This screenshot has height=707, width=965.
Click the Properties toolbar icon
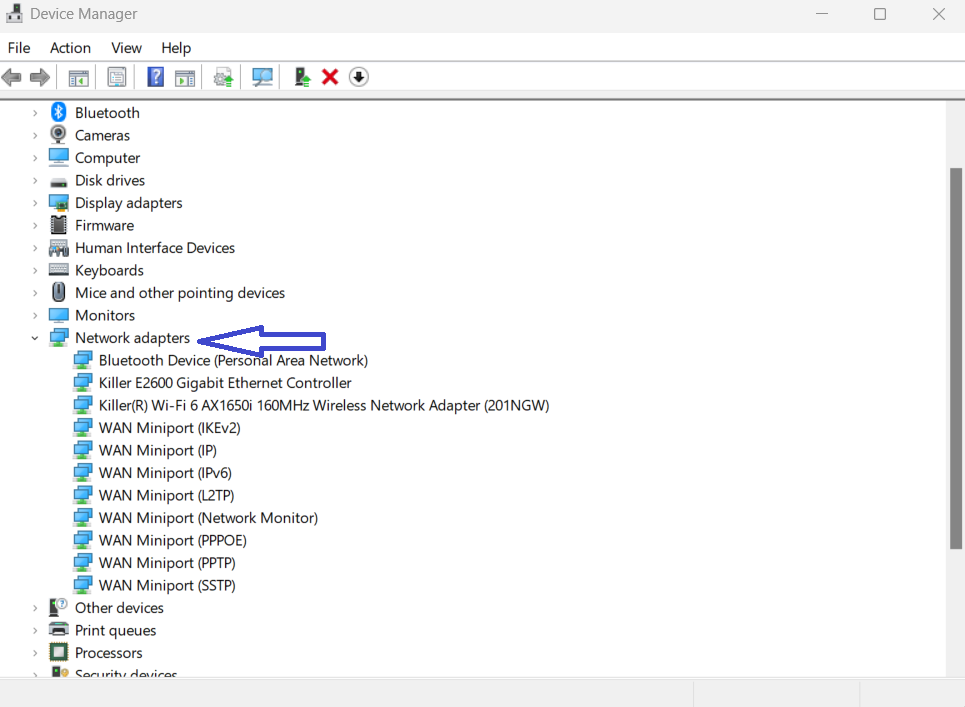pyautogui.click(x=117, y=77)
